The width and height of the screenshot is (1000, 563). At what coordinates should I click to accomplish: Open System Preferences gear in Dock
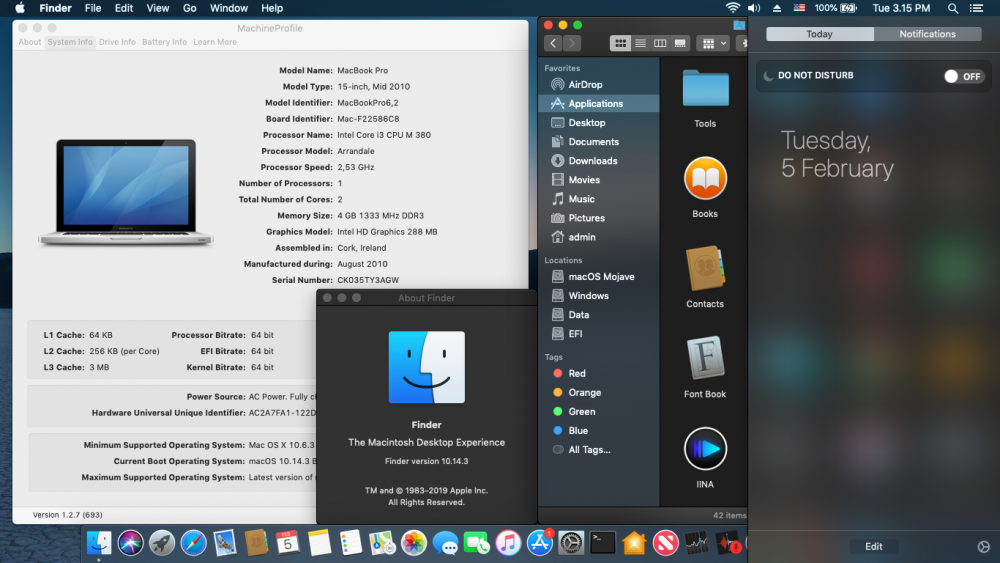click(x=571, y=543)
